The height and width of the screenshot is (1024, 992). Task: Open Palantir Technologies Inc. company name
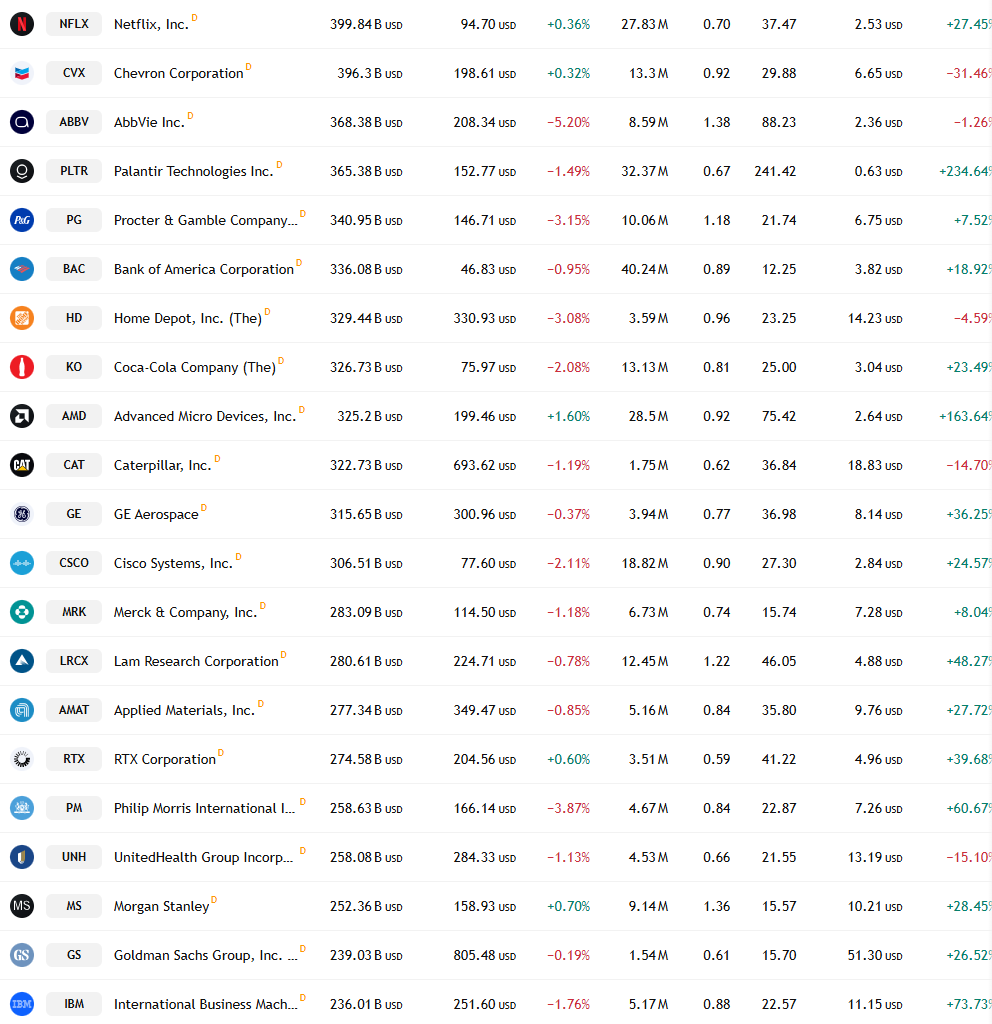tap(193, 171)
